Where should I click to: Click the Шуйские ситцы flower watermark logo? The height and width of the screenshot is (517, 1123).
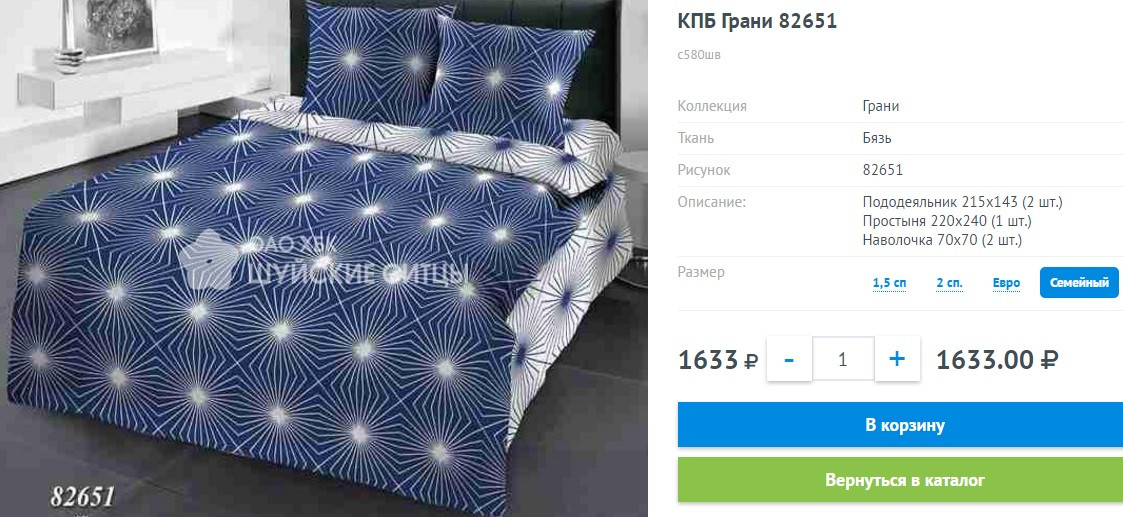[x=206, y=258]
